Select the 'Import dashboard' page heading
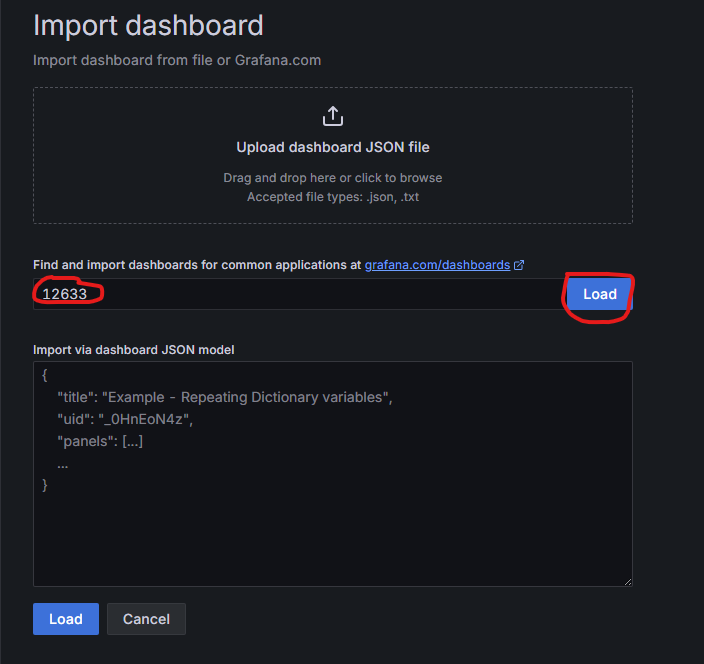 [x=148, y=26]
